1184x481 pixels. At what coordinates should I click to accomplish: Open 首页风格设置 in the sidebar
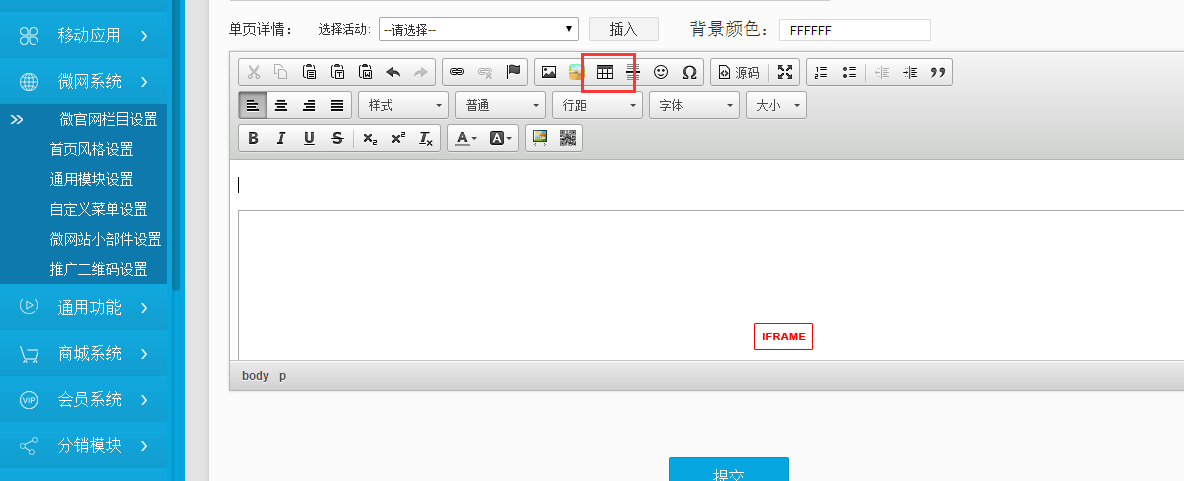91,149
